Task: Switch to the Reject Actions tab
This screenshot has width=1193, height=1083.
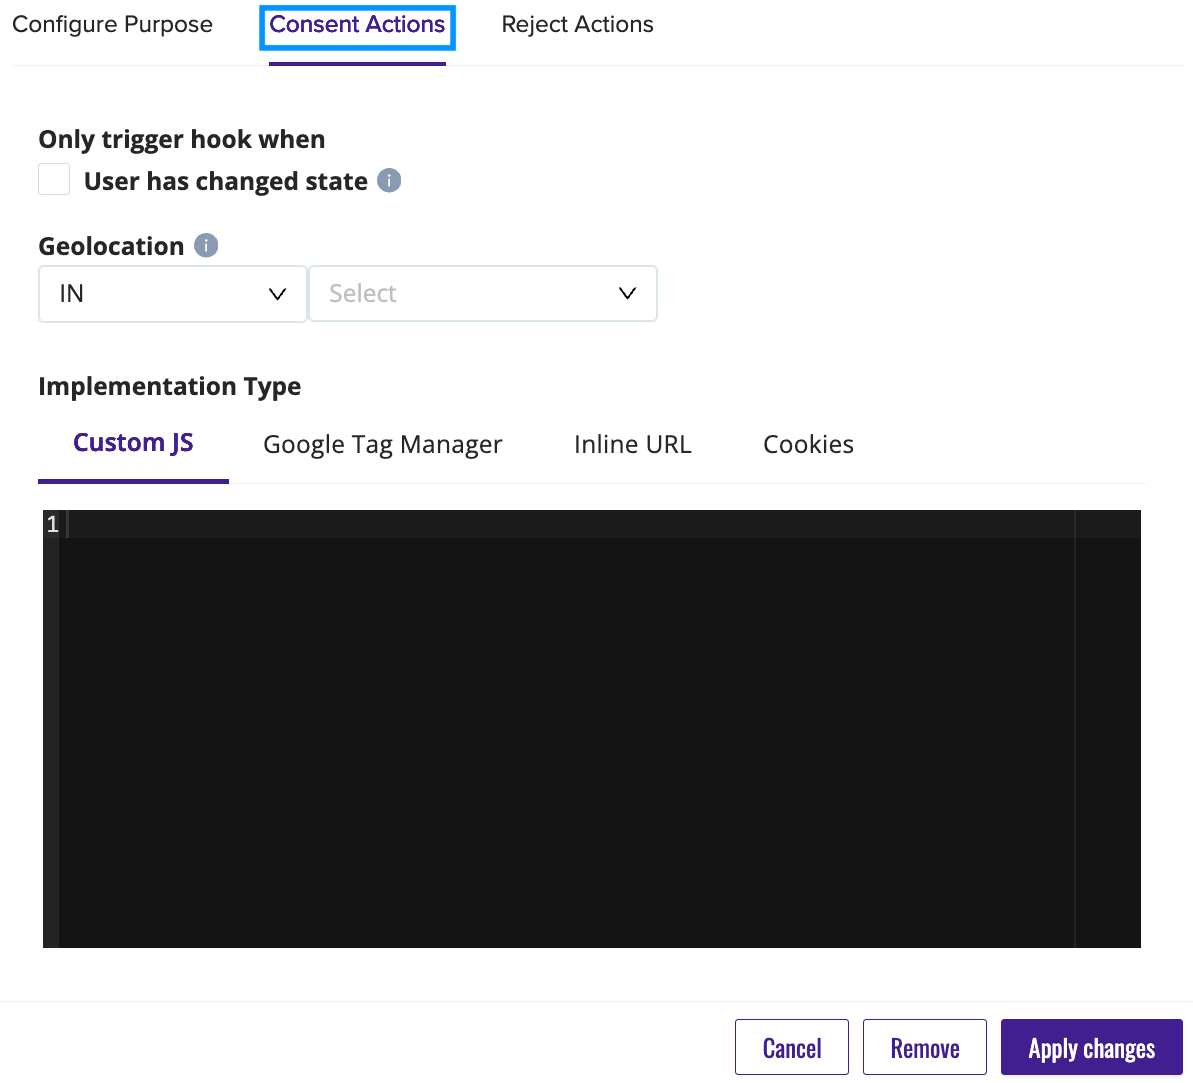Action: [577, 24]
